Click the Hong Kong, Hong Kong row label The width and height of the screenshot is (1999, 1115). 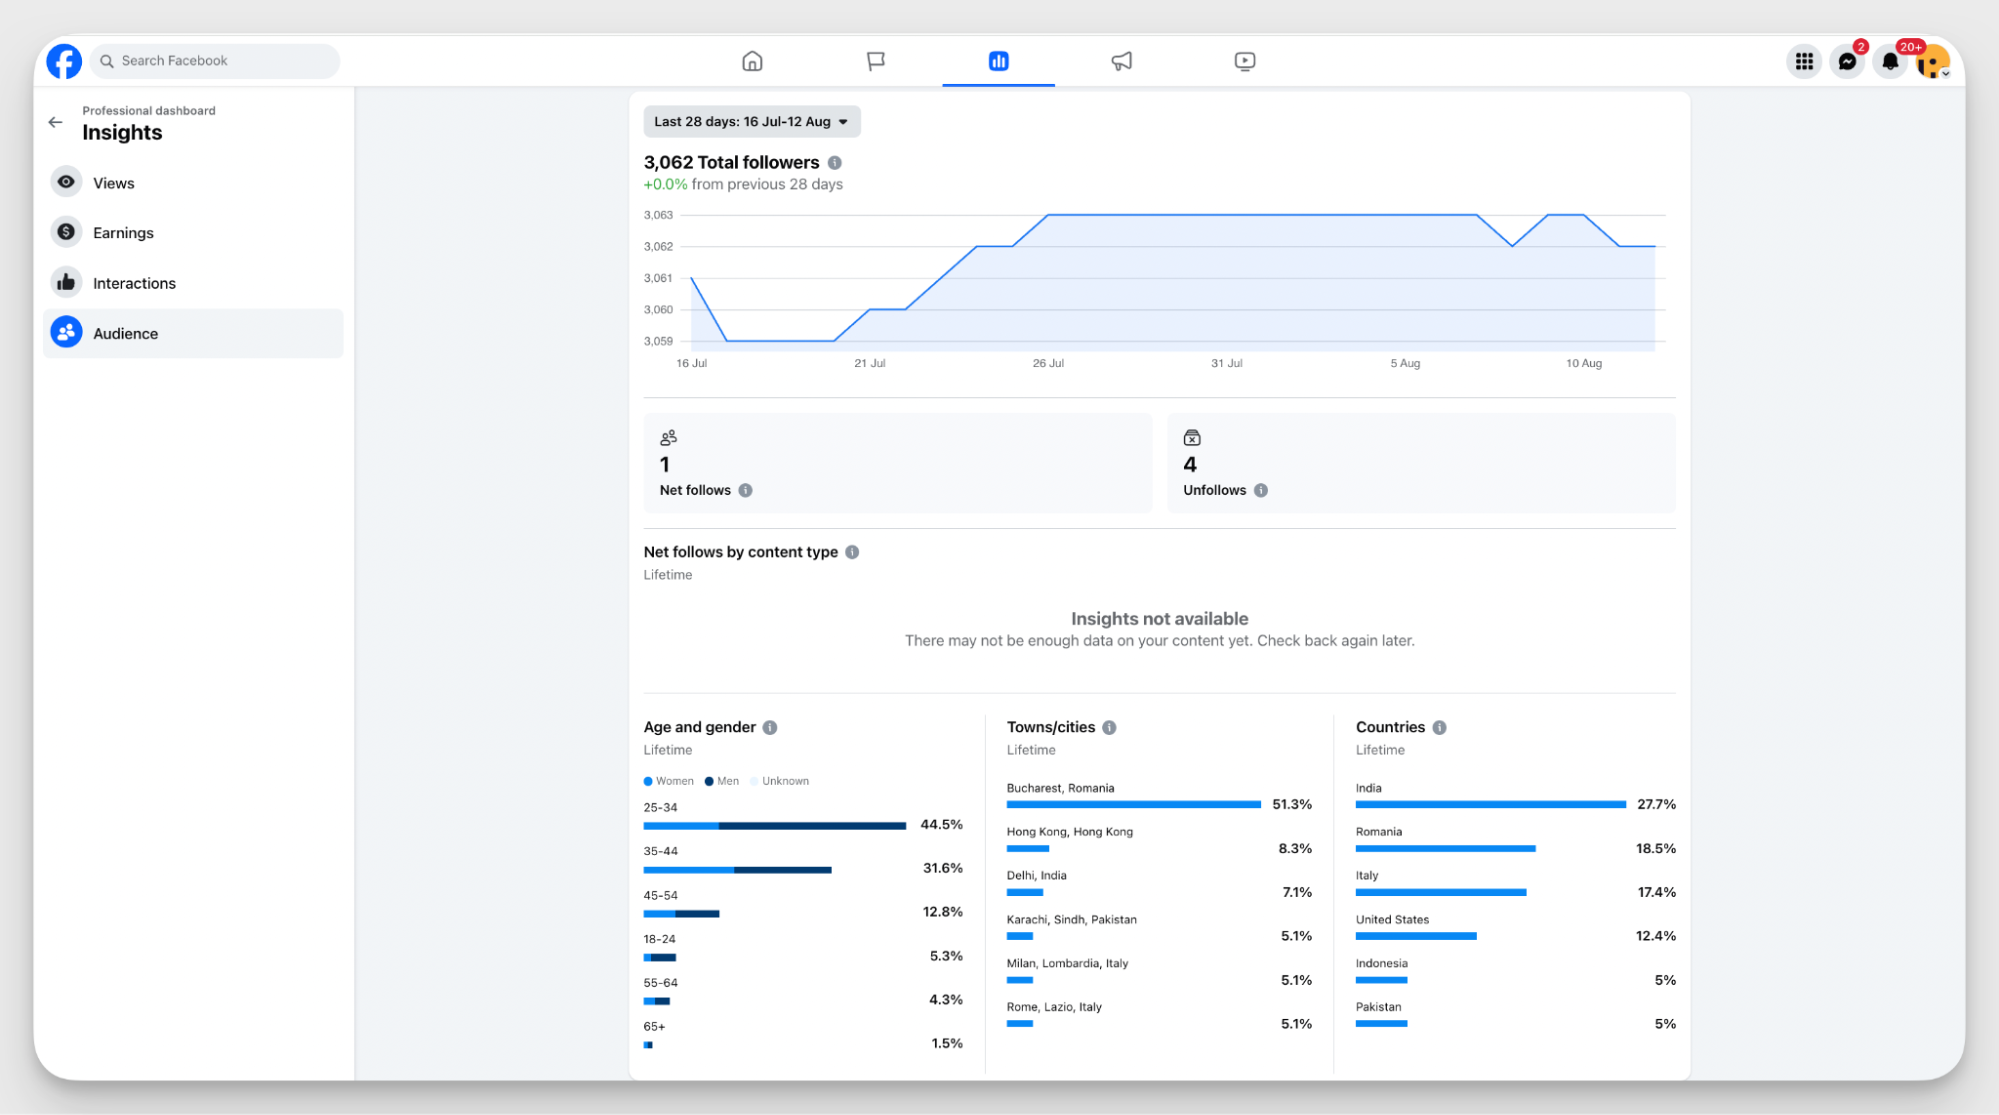[1069, 832]
